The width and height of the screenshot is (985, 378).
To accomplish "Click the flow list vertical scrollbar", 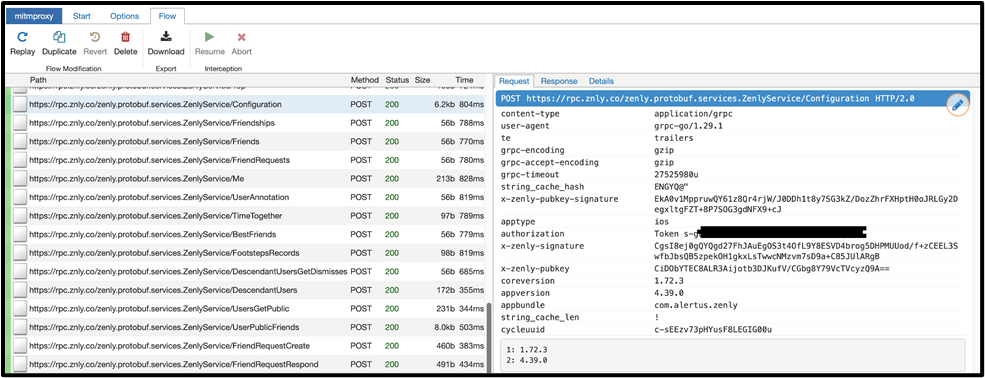I will pos(488,338).
